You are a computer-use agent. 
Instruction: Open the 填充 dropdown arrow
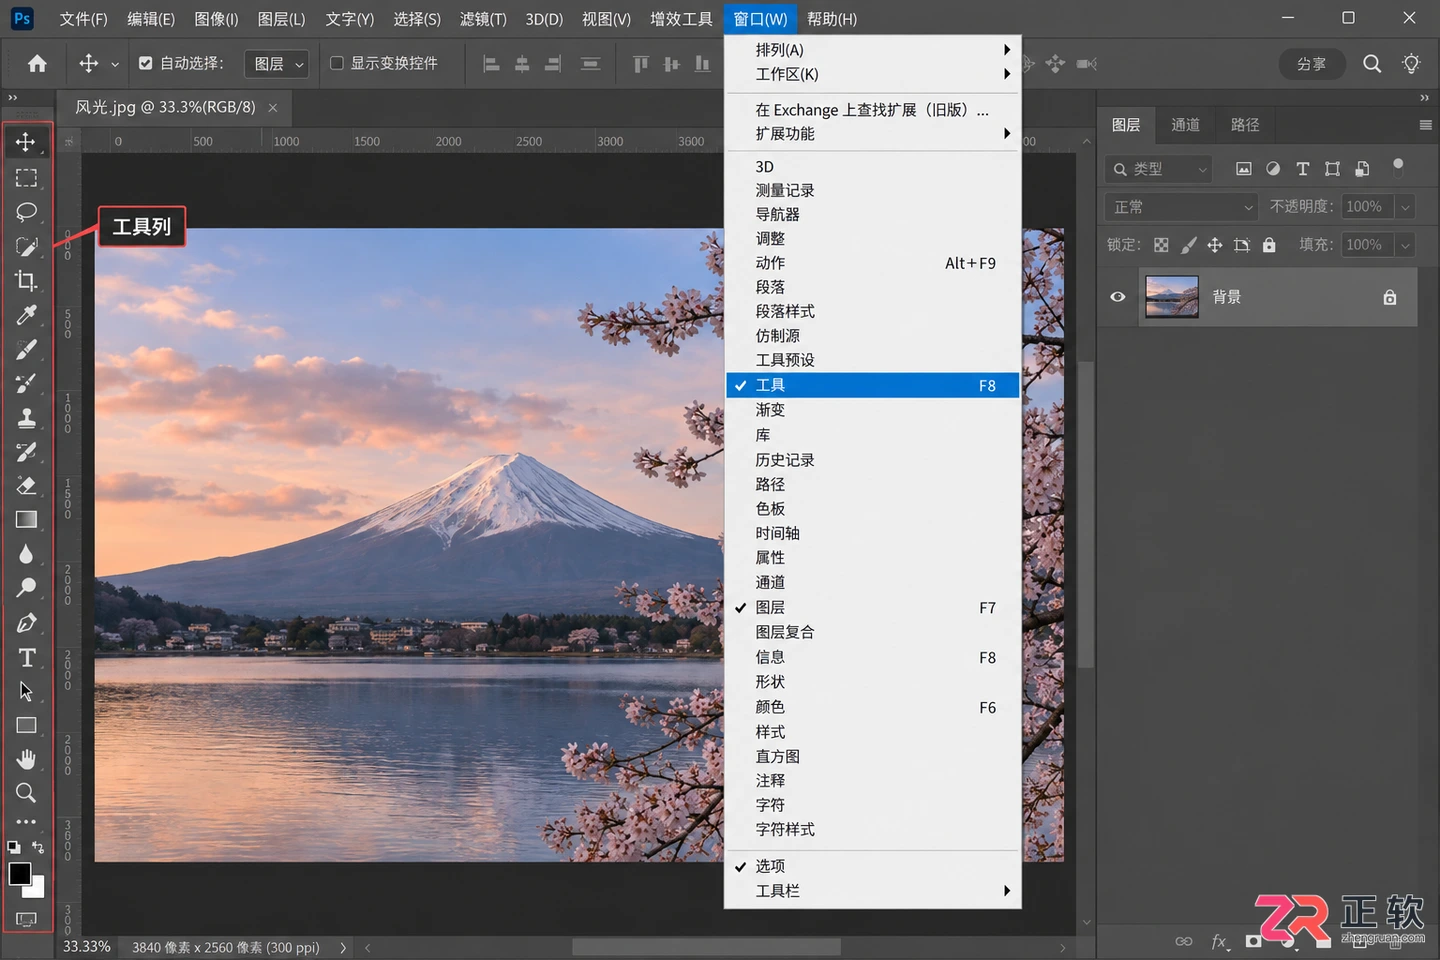tap(1405, 245)
